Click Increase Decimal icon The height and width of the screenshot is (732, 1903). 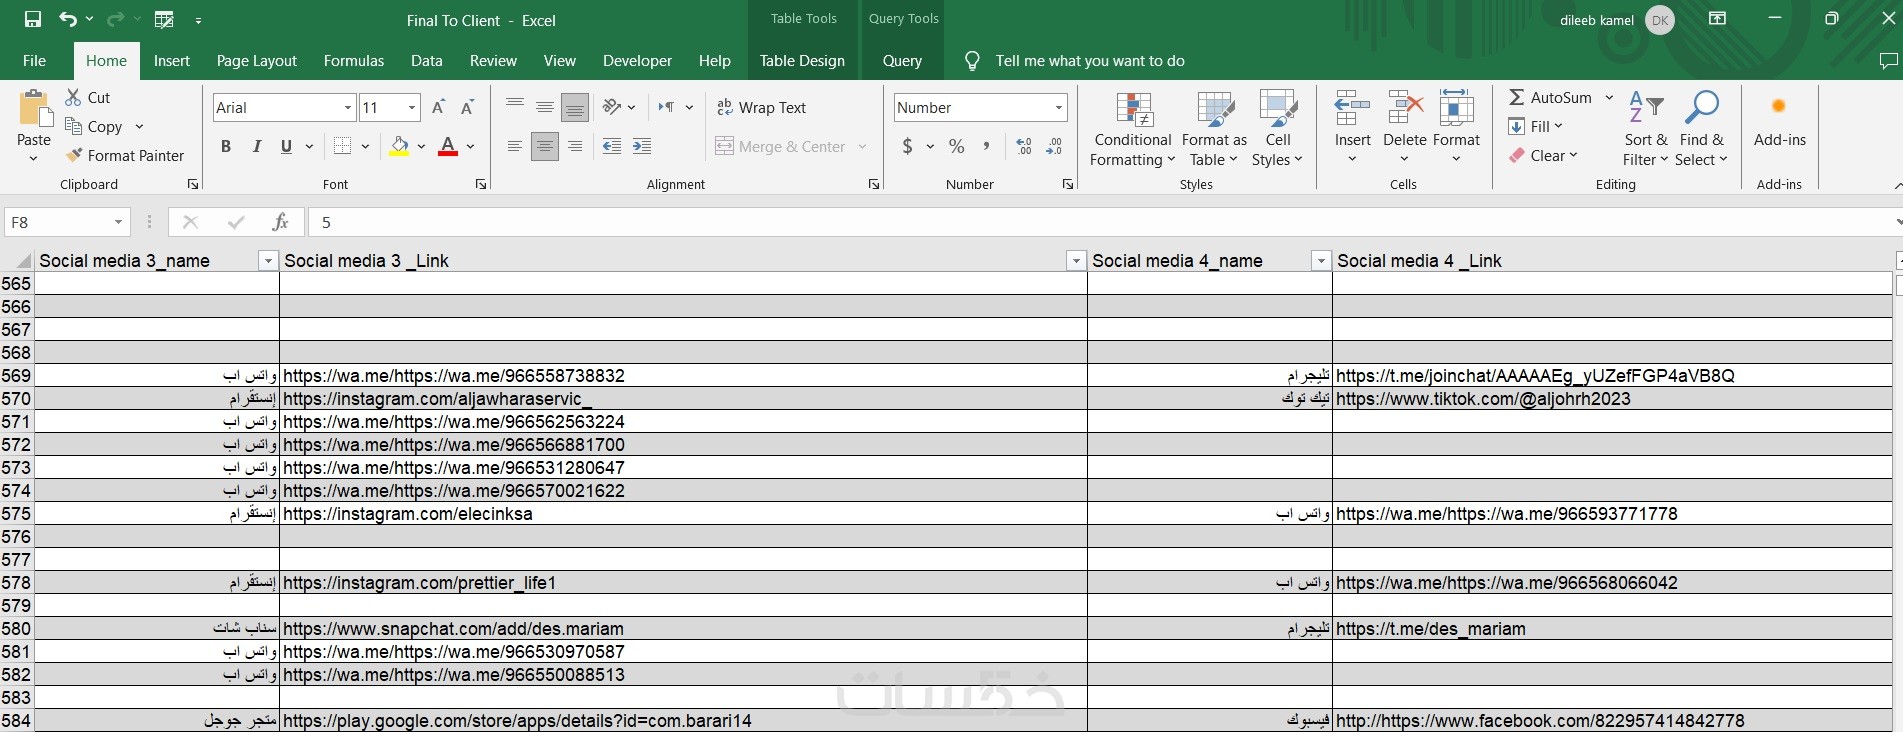pos(1024,146)
